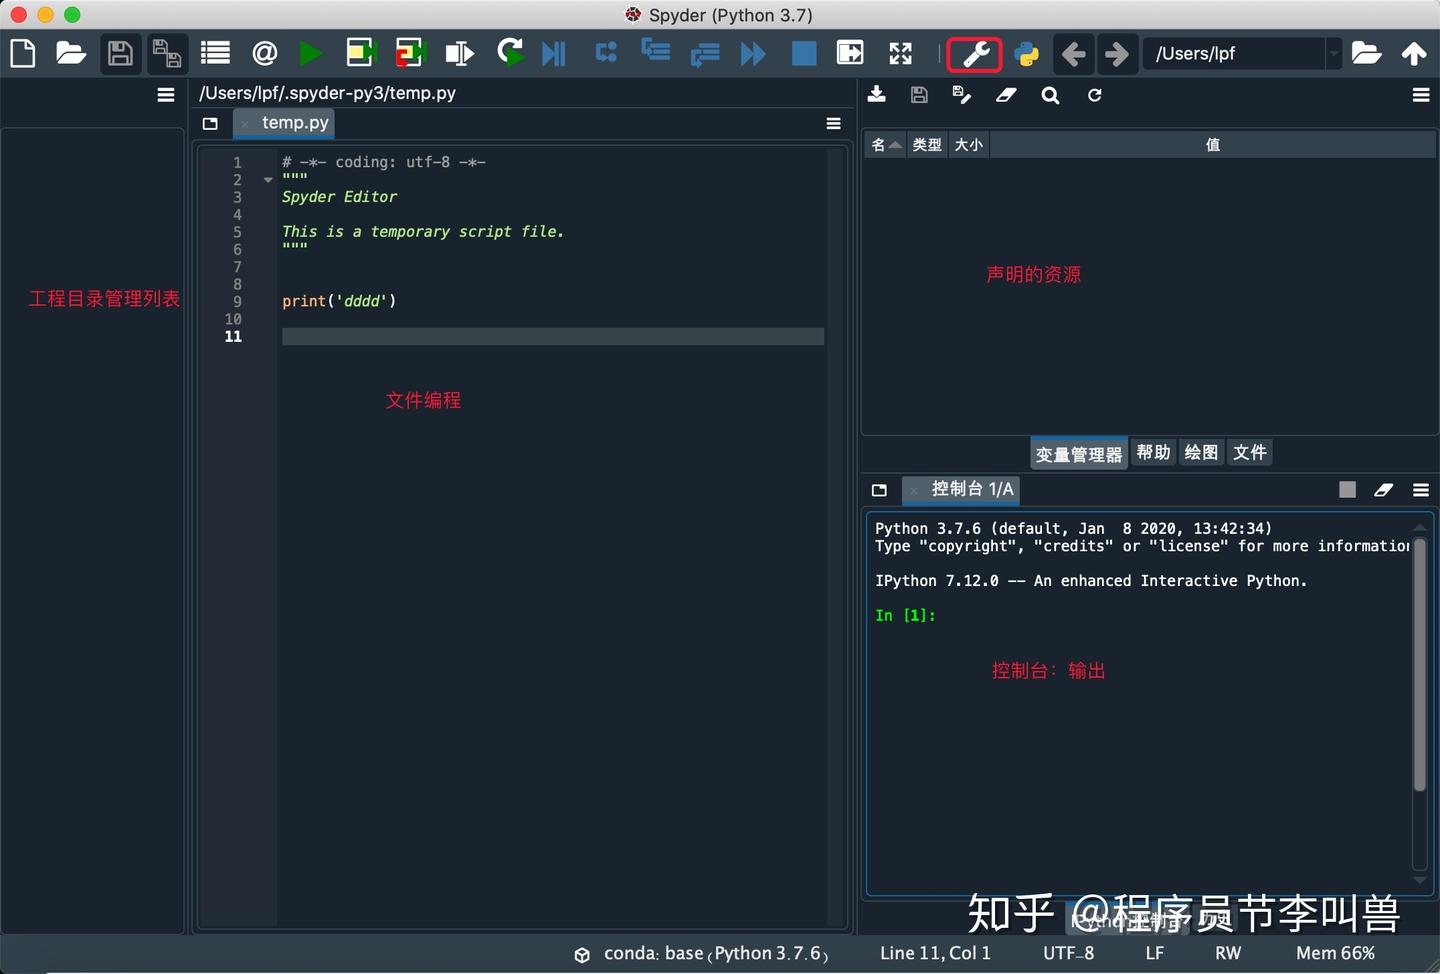This screenshot has width=1440, height=974.
Task: Click conda: base interpreter in the status bar
Action: [x=700, y=953]
